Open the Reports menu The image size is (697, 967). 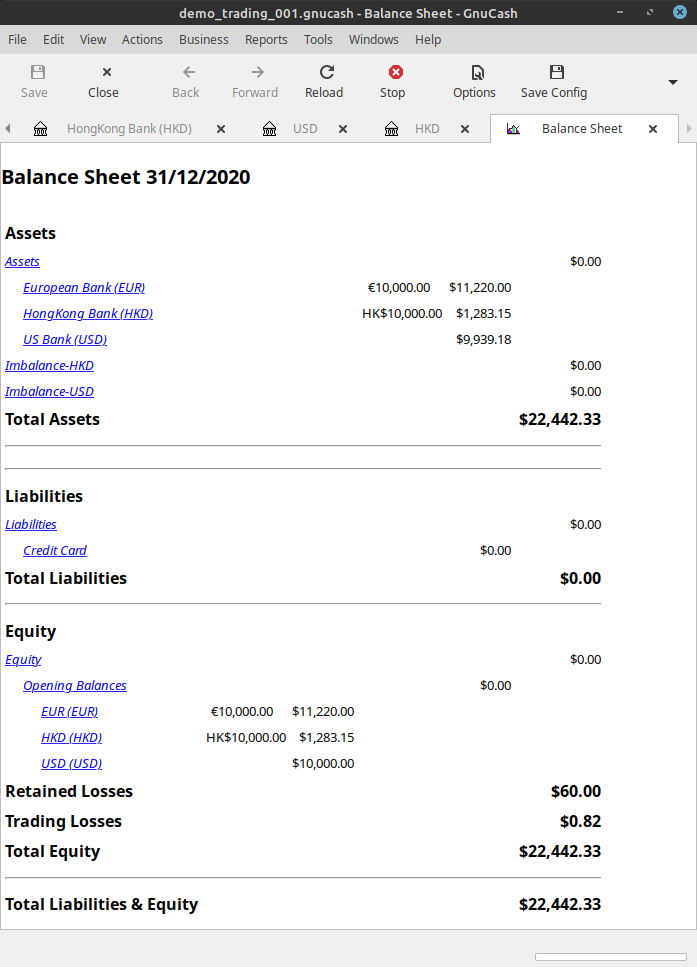click(266, 40)
